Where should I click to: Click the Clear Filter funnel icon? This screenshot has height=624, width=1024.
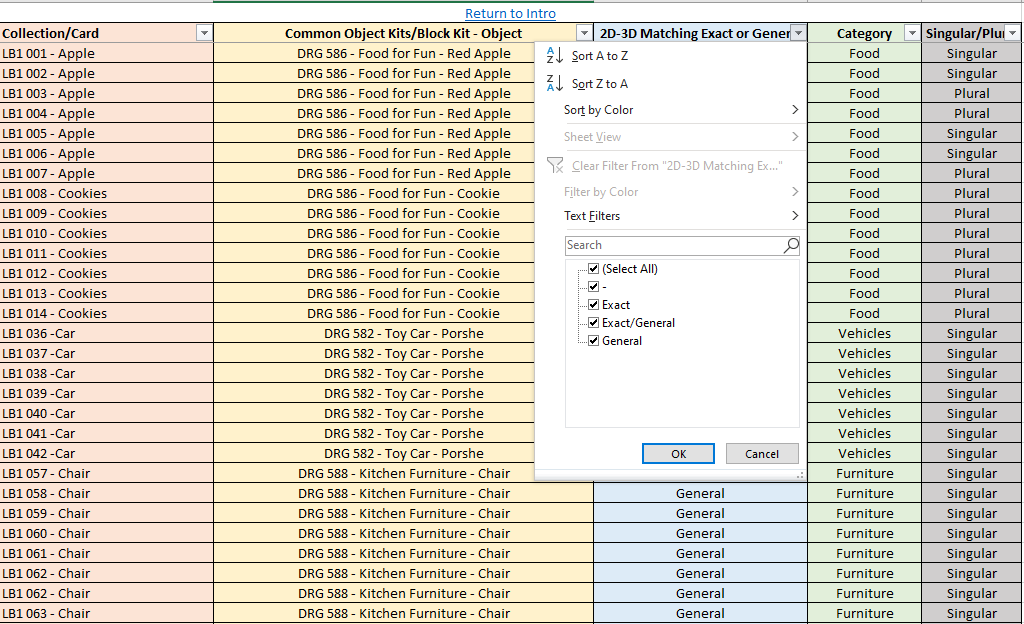click(555, 166)
